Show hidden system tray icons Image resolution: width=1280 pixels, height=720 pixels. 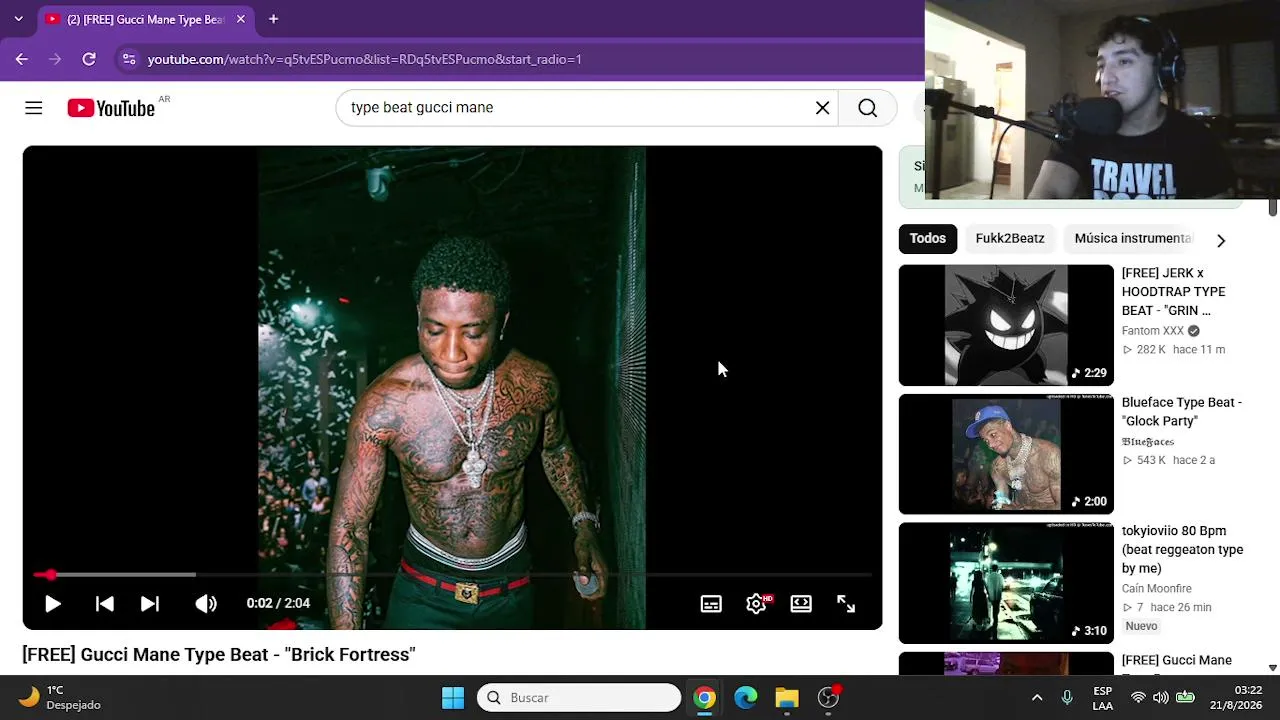(x=1037, y=698)
